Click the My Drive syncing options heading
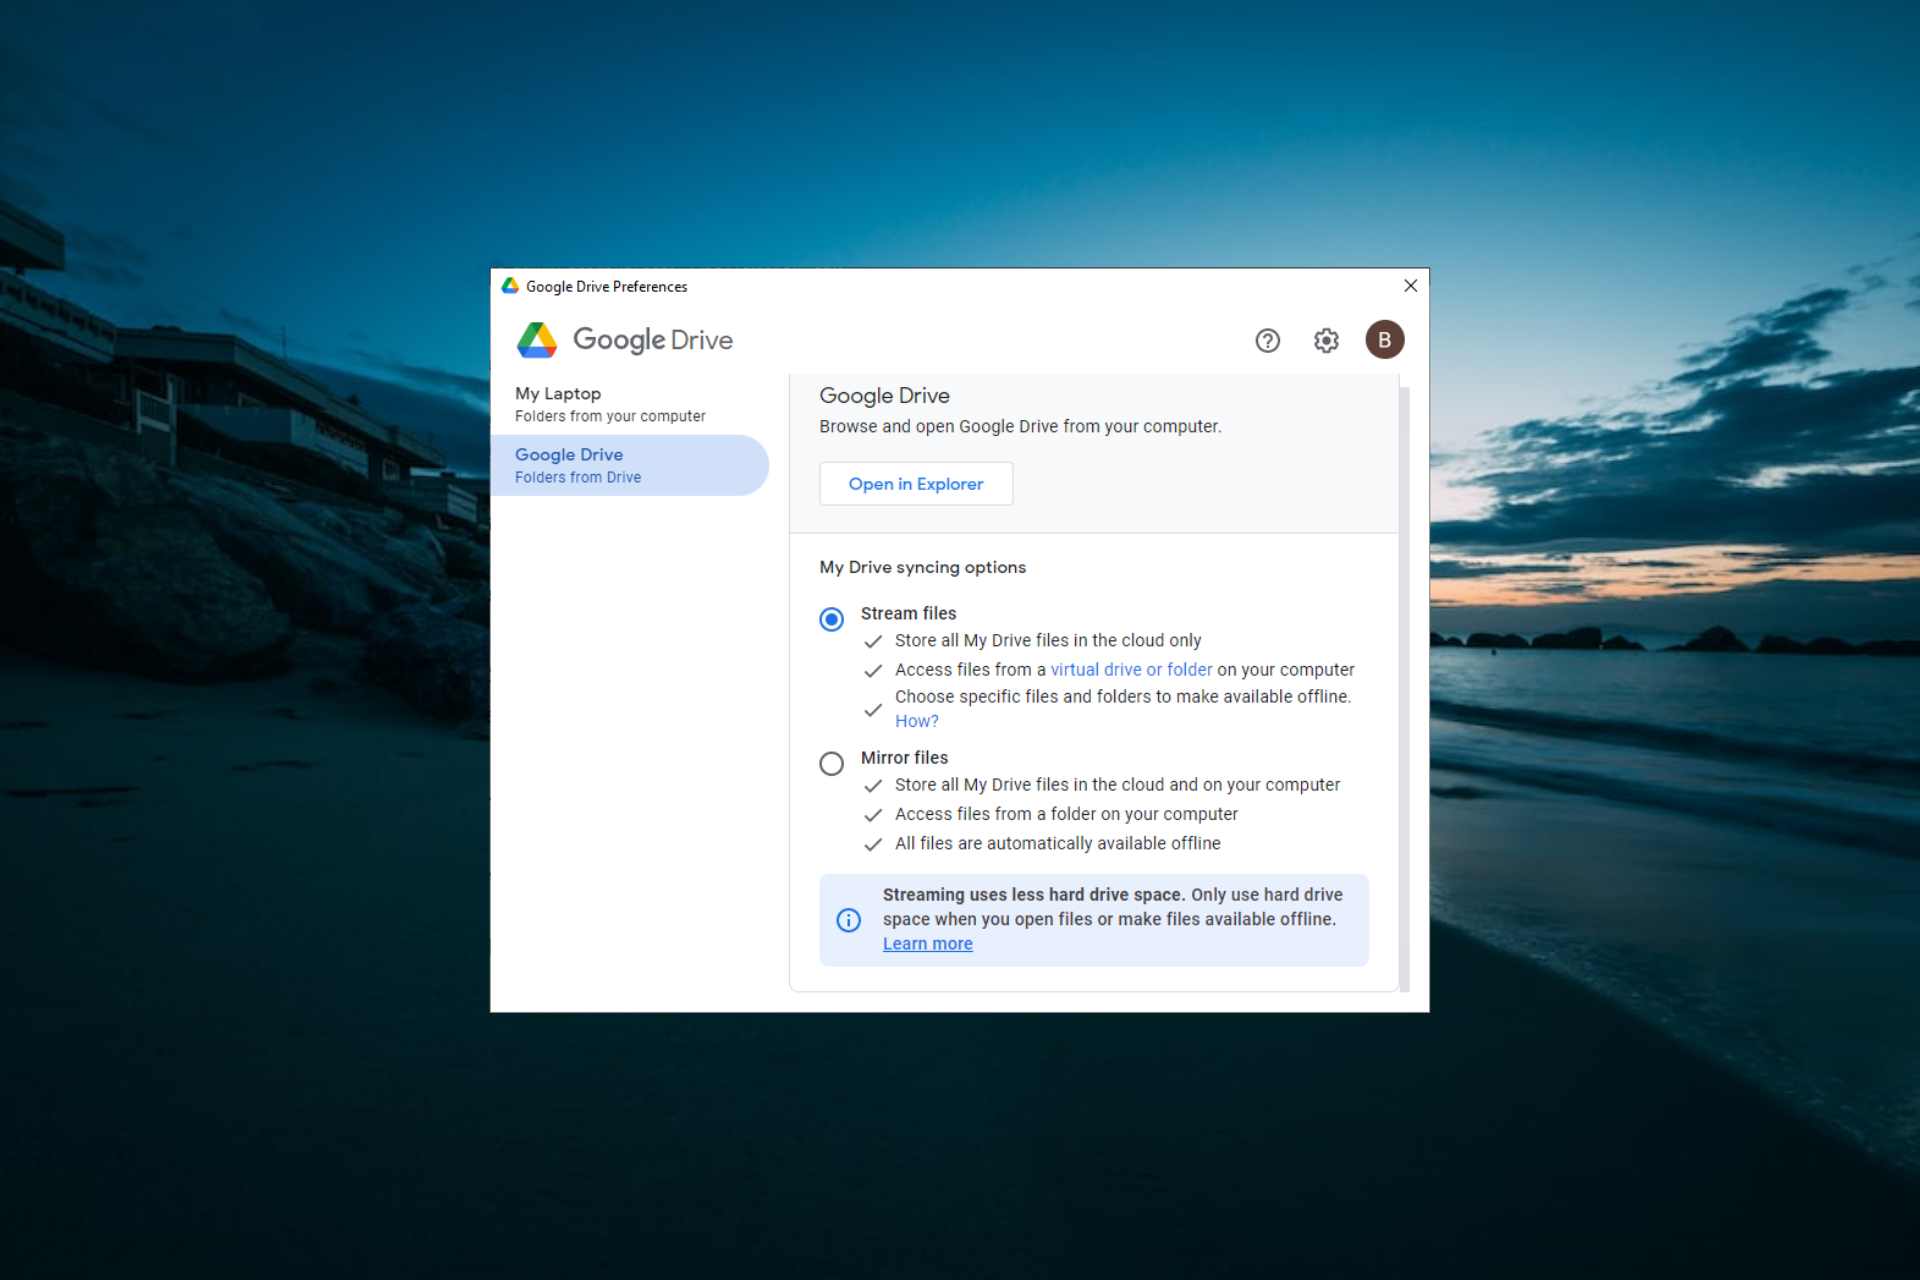Image resolution: width=1920 pixels, height=1280 pixels. click(923, 567)
